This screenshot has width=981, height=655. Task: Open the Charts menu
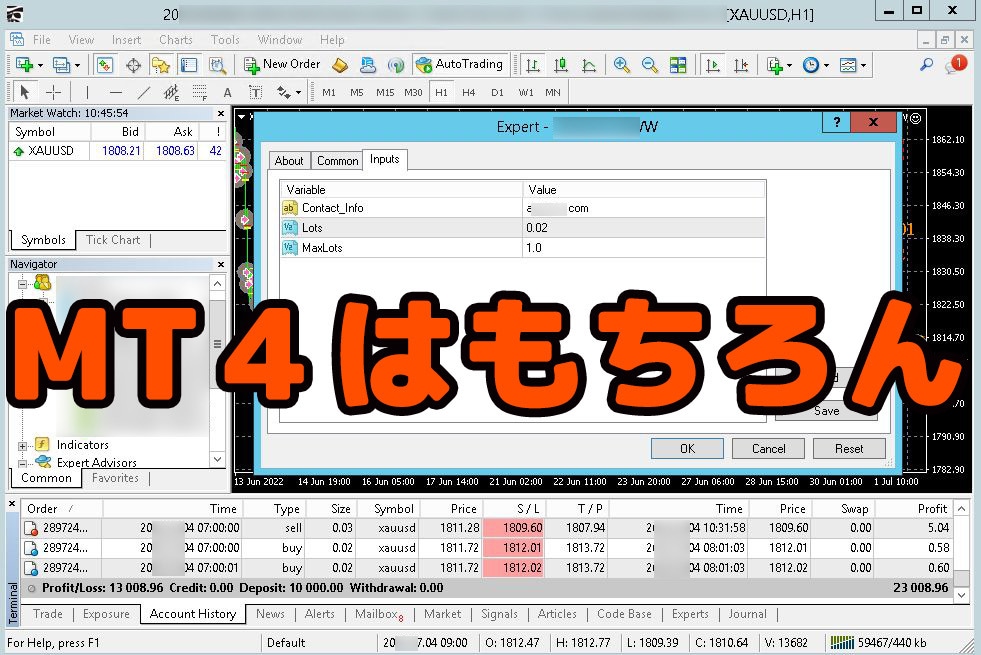pos(176,40)
